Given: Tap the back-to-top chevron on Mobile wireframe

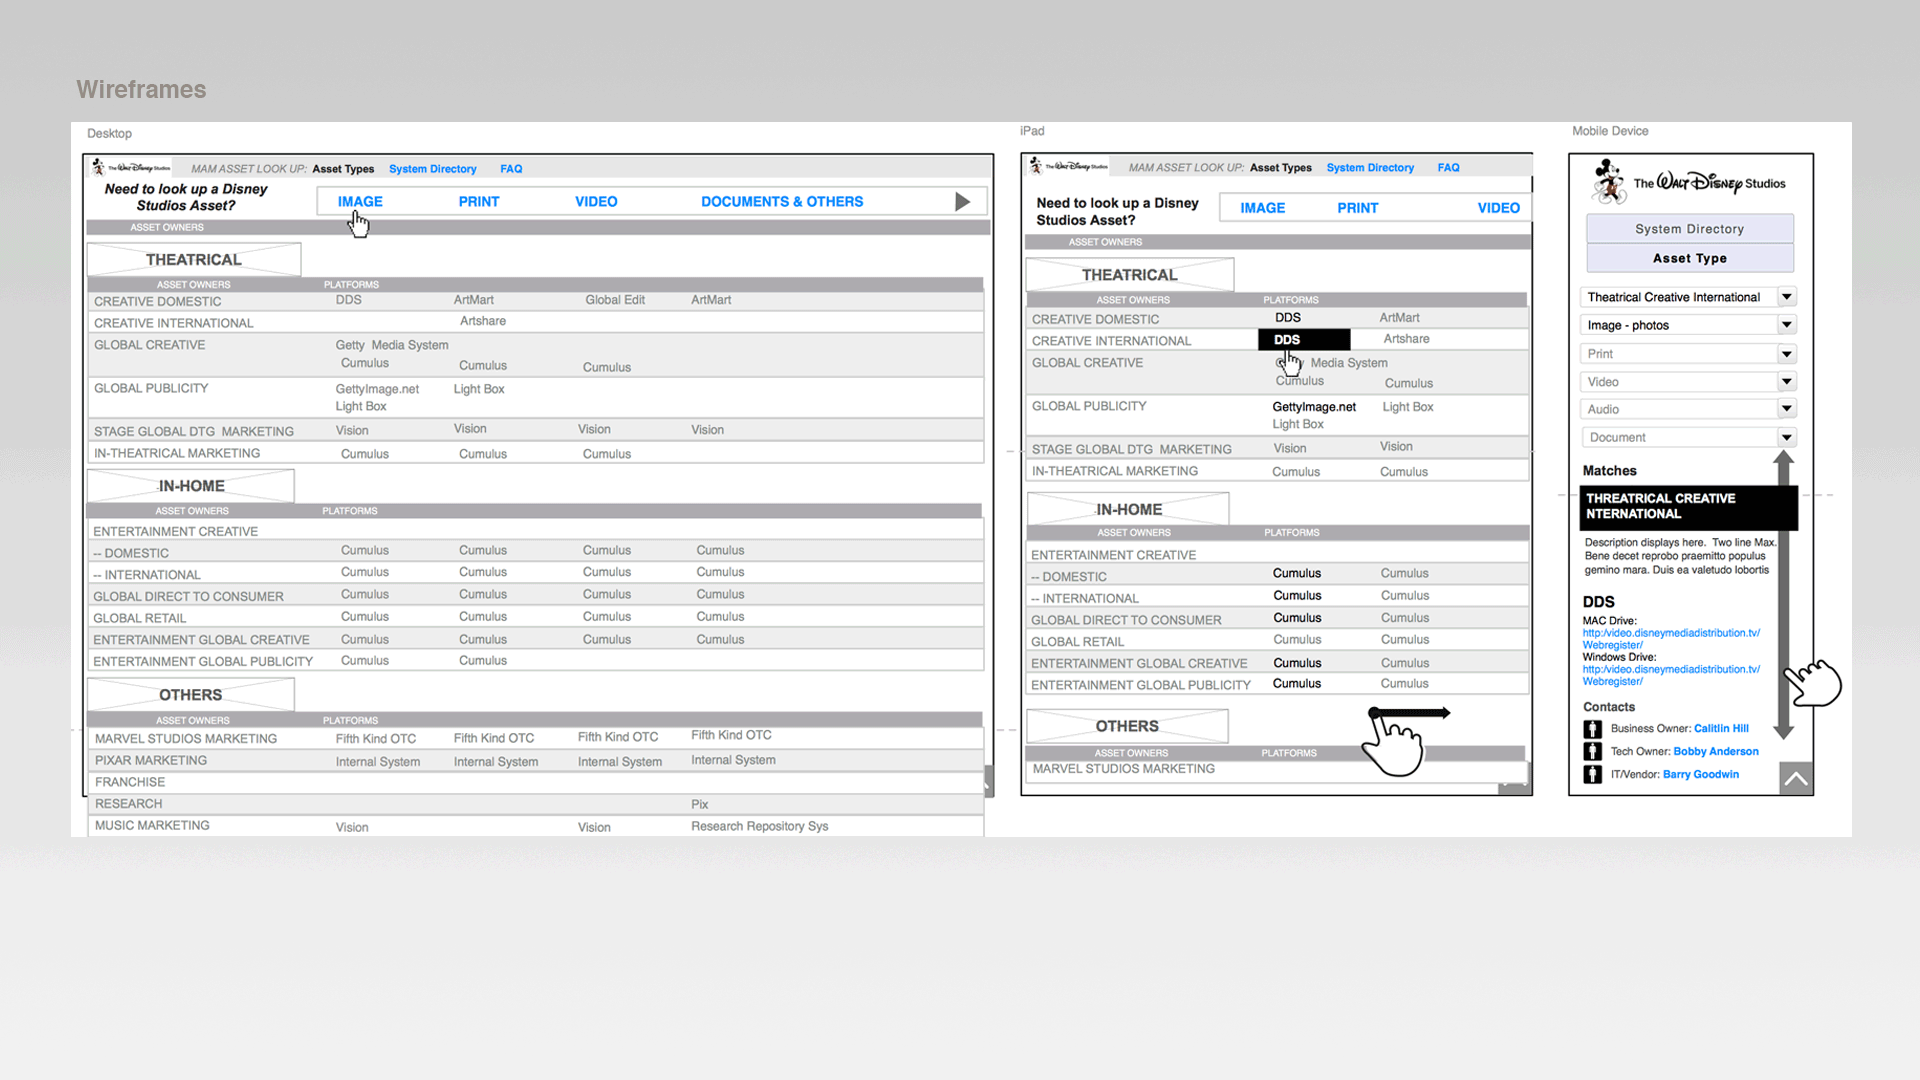Looking at the screenshot, I should tap(1796, 779).
